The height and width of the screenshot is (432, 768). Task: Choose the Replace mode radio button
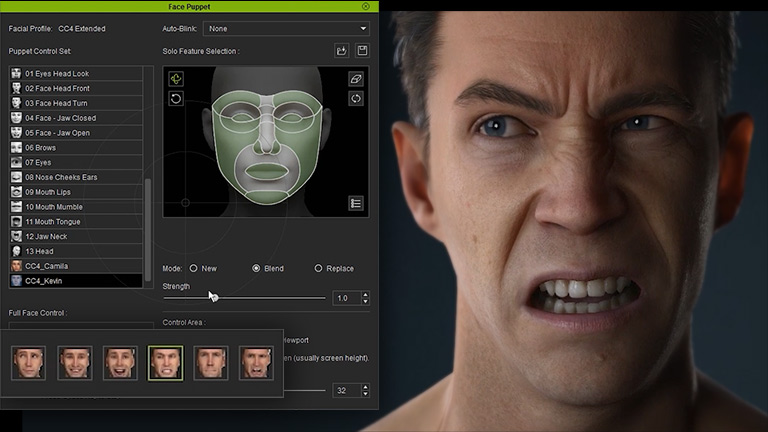coord(319,268)
